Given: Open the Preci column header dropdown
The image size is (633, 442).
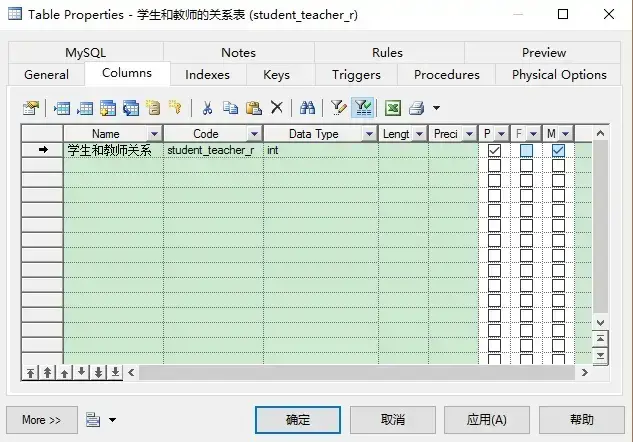Looking at the screenshot, I should (469, 134).
